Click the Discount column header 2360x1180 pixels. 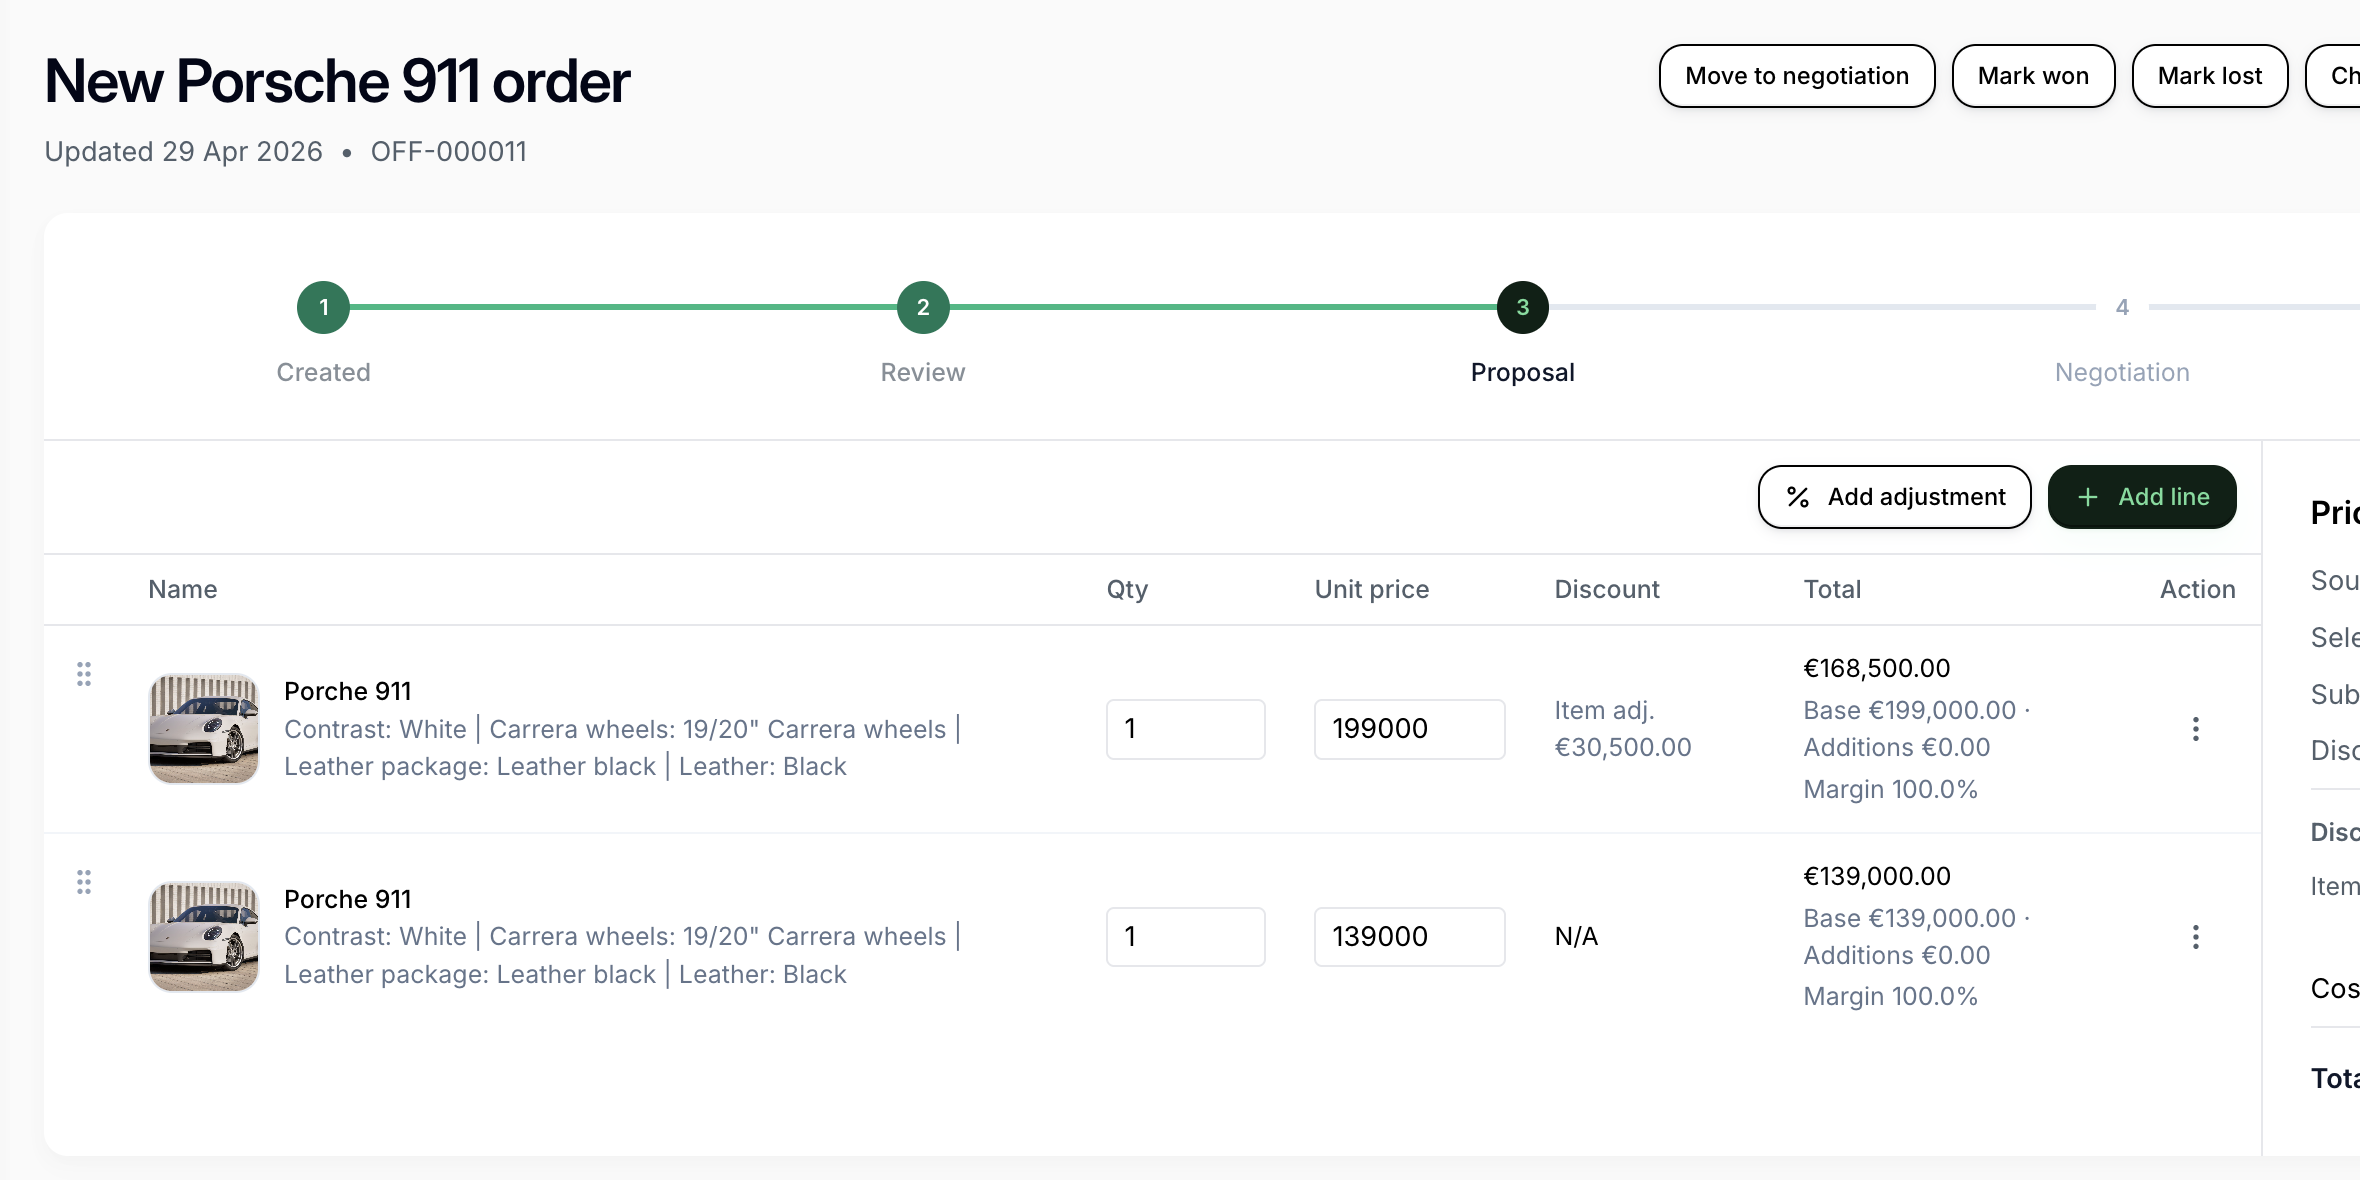click(x=1607, y=590)
